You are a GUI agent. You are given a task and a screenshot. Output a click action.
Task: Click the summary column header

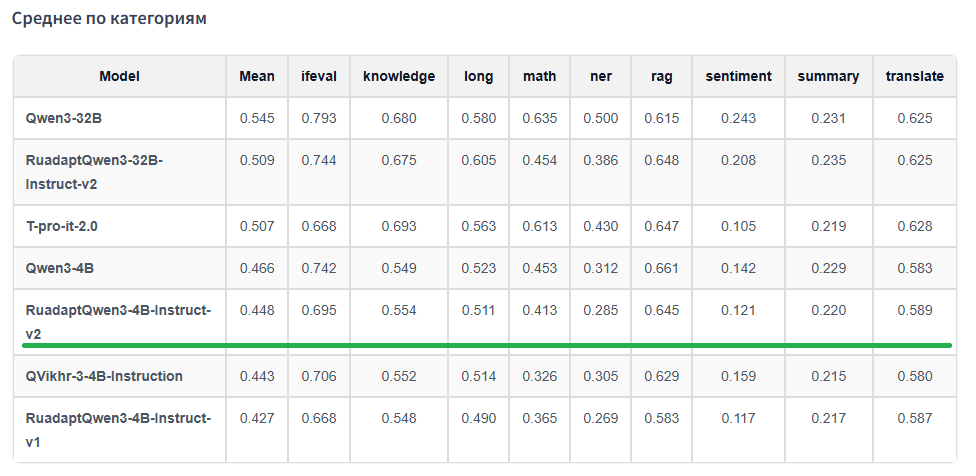coord(828,76)
